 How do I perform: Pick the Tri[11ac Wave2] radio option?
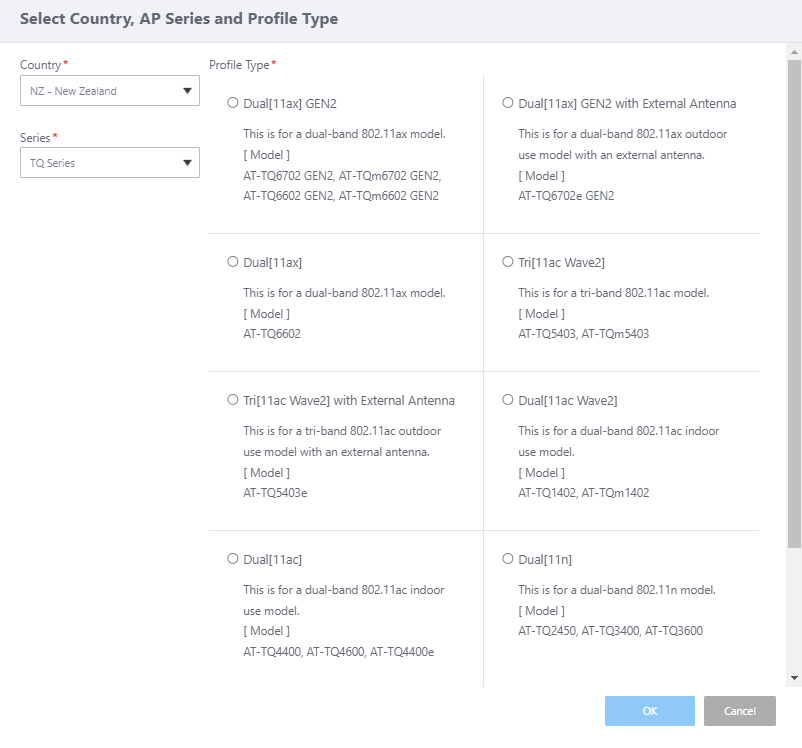[508, 262]
